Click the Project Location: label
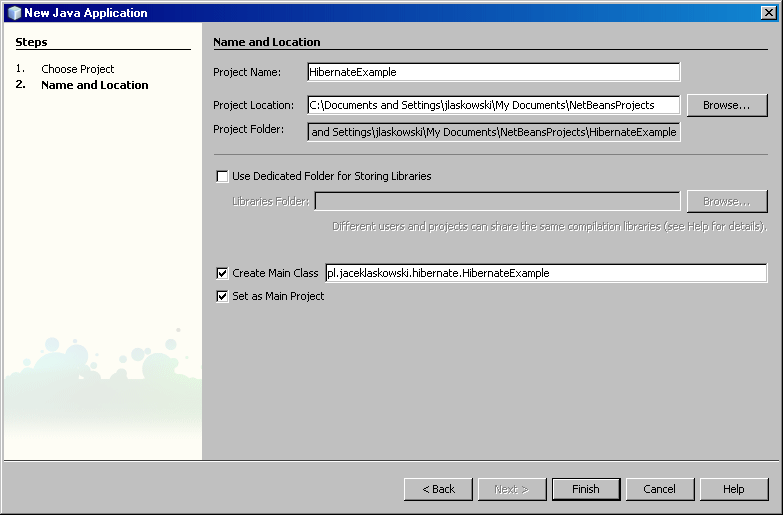This screenshot has width=783, height=515. (254, 105)
